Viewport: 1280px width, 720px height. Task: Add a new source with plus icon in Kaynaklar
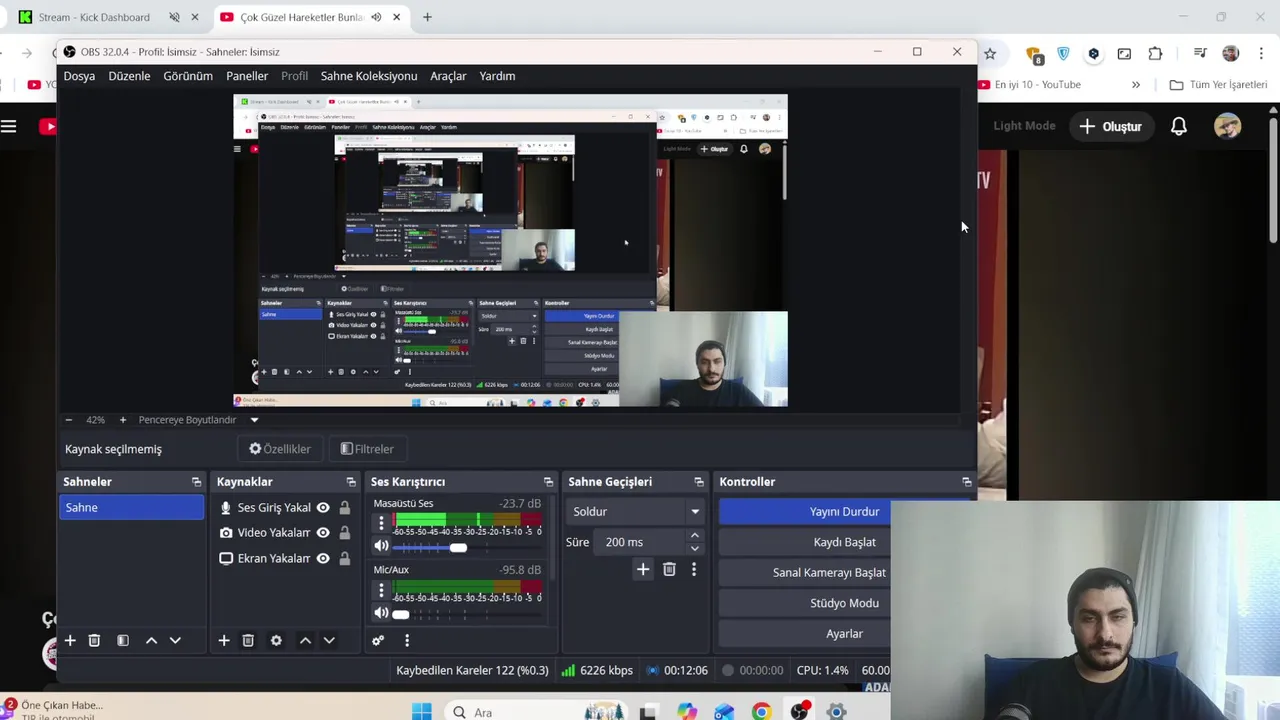coord(224,640)
